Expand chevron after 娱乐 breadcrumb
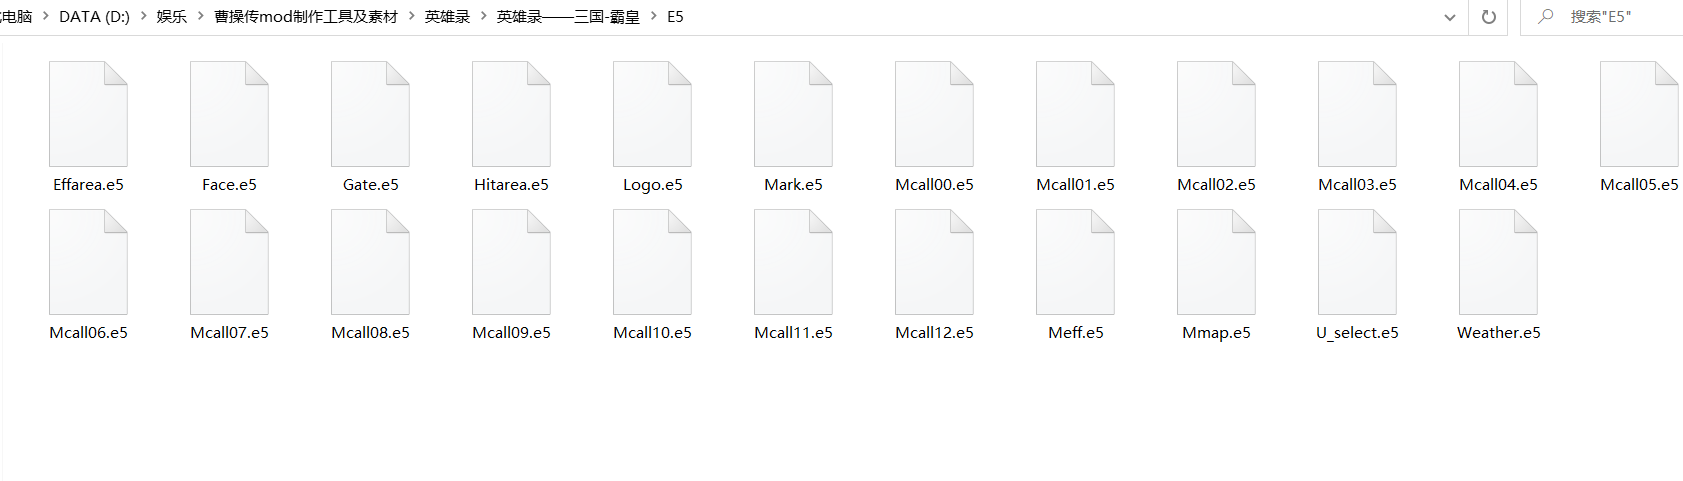This screenshot has width=1683, height=481. 201,16
